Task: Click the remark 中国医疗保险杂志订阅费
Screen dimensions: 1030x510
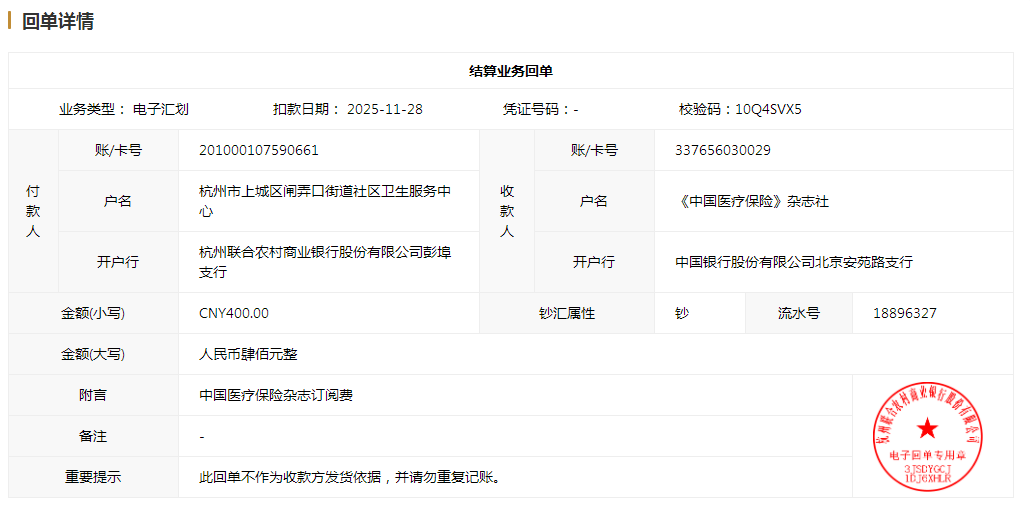Action: tap(276, 395)
